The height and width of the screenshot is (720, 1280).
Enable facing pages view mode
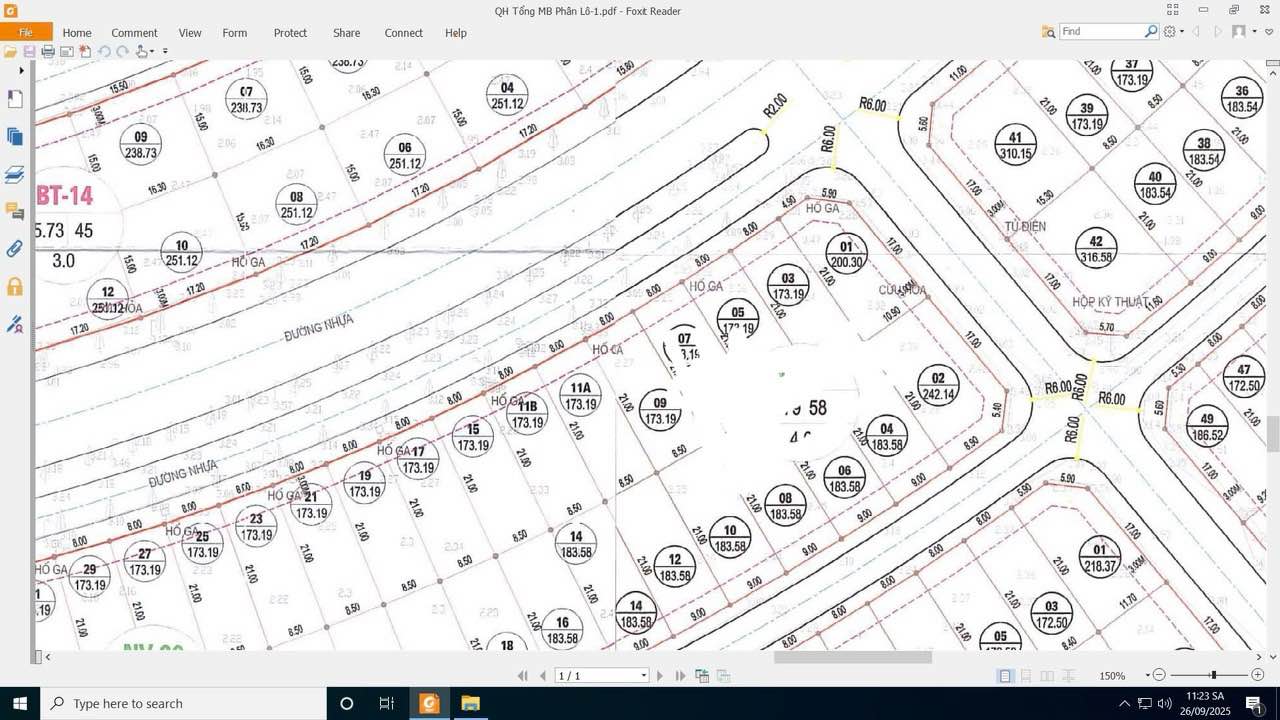click(1047, 675)
